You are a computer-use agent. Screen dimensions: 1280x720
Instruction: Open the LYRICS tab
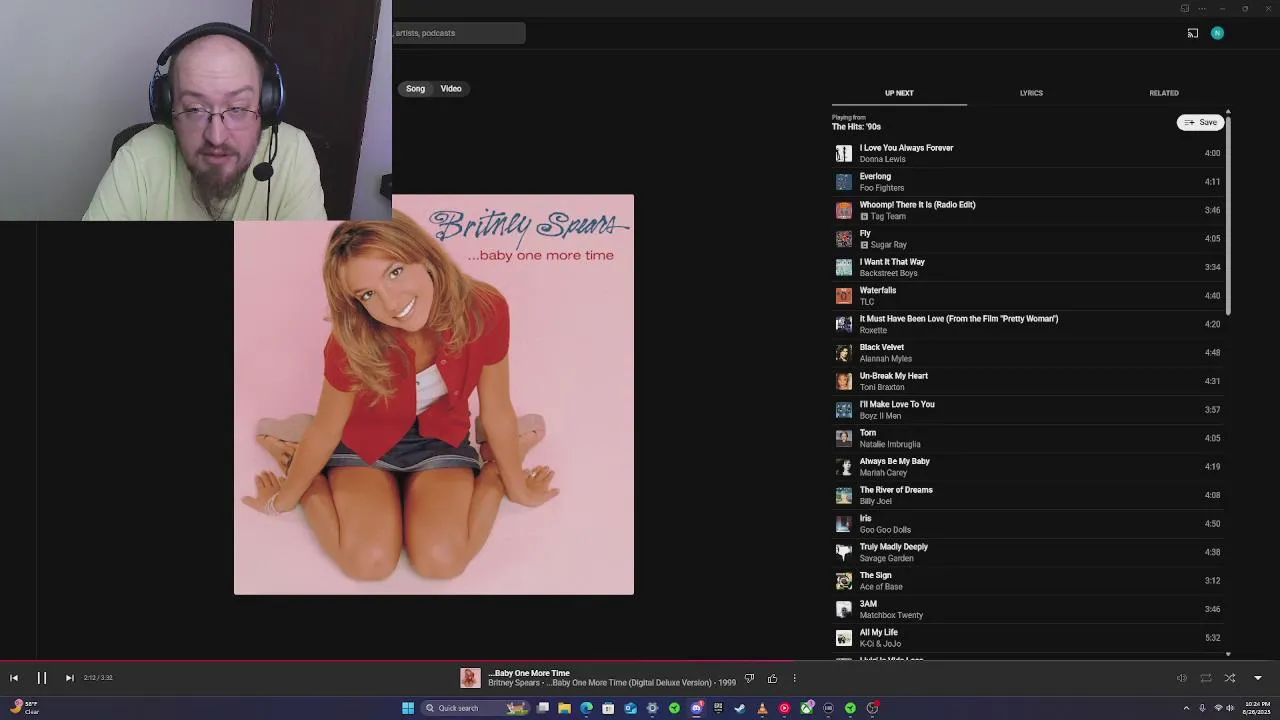pyautogui.click(x=1031, y=93)
